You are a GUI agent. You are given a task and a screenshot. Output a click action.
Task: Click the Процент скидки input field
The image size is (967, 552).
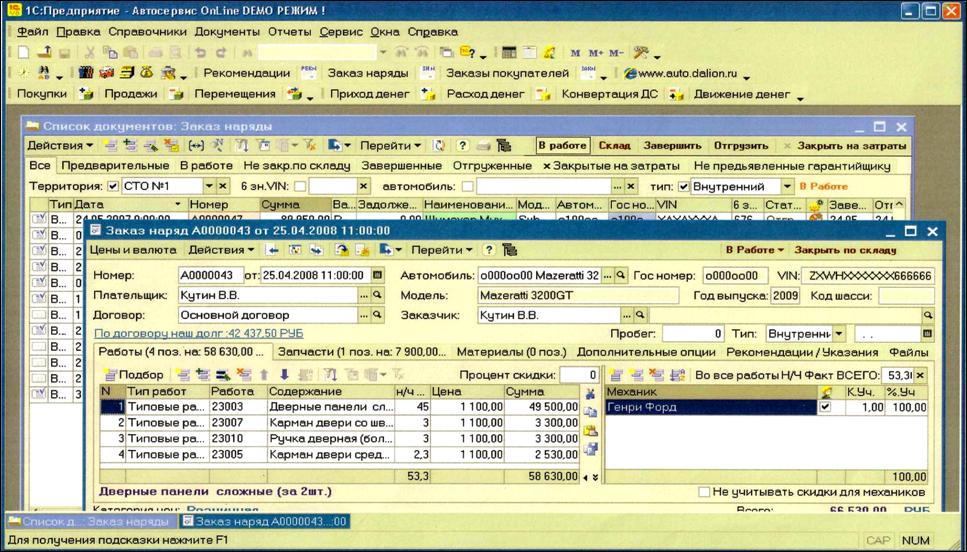click(x=579, y=374)
